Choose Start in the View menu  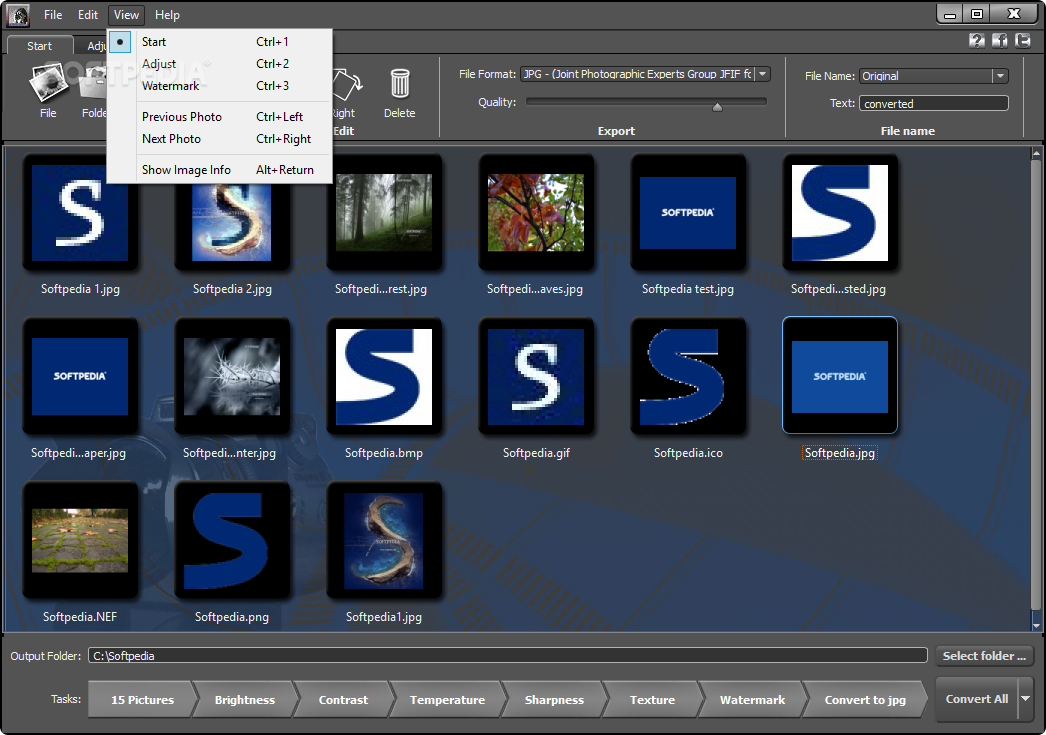[x=219, y=41]
